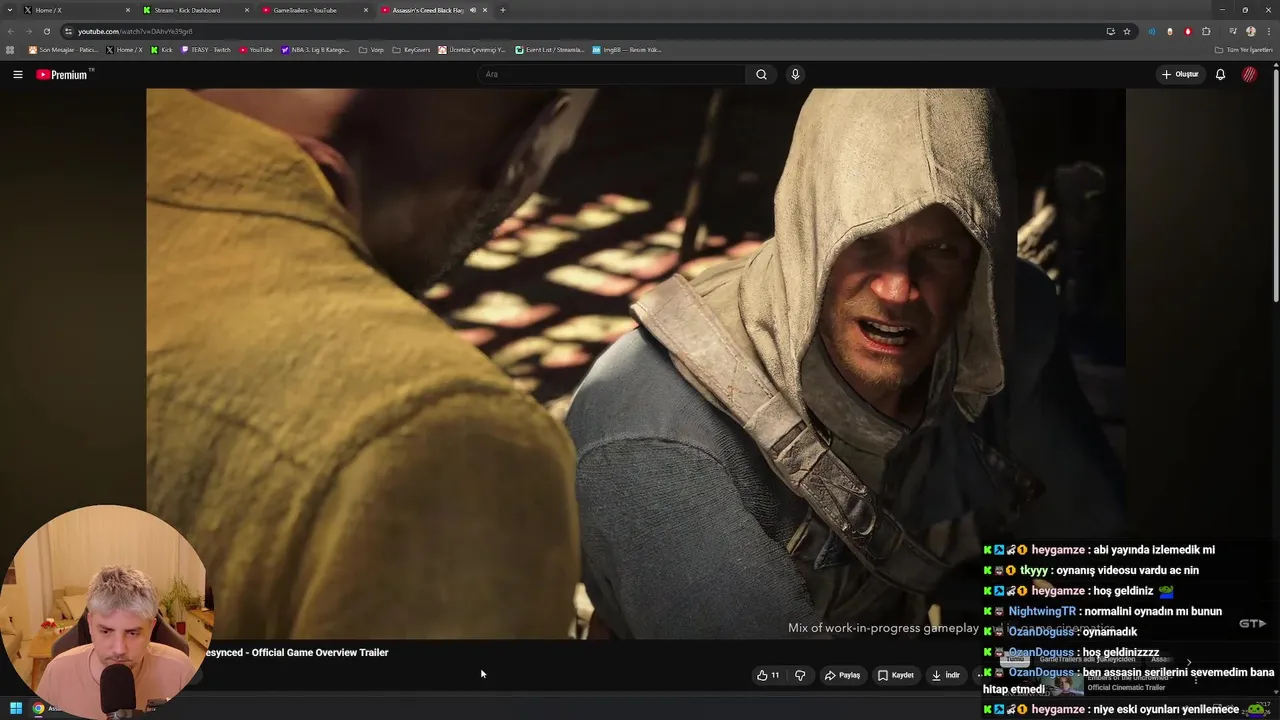The height and width of the screenshot is (720, 1280).
Task: Open the Home / X bookmark
Action: [x=124, y=49]
